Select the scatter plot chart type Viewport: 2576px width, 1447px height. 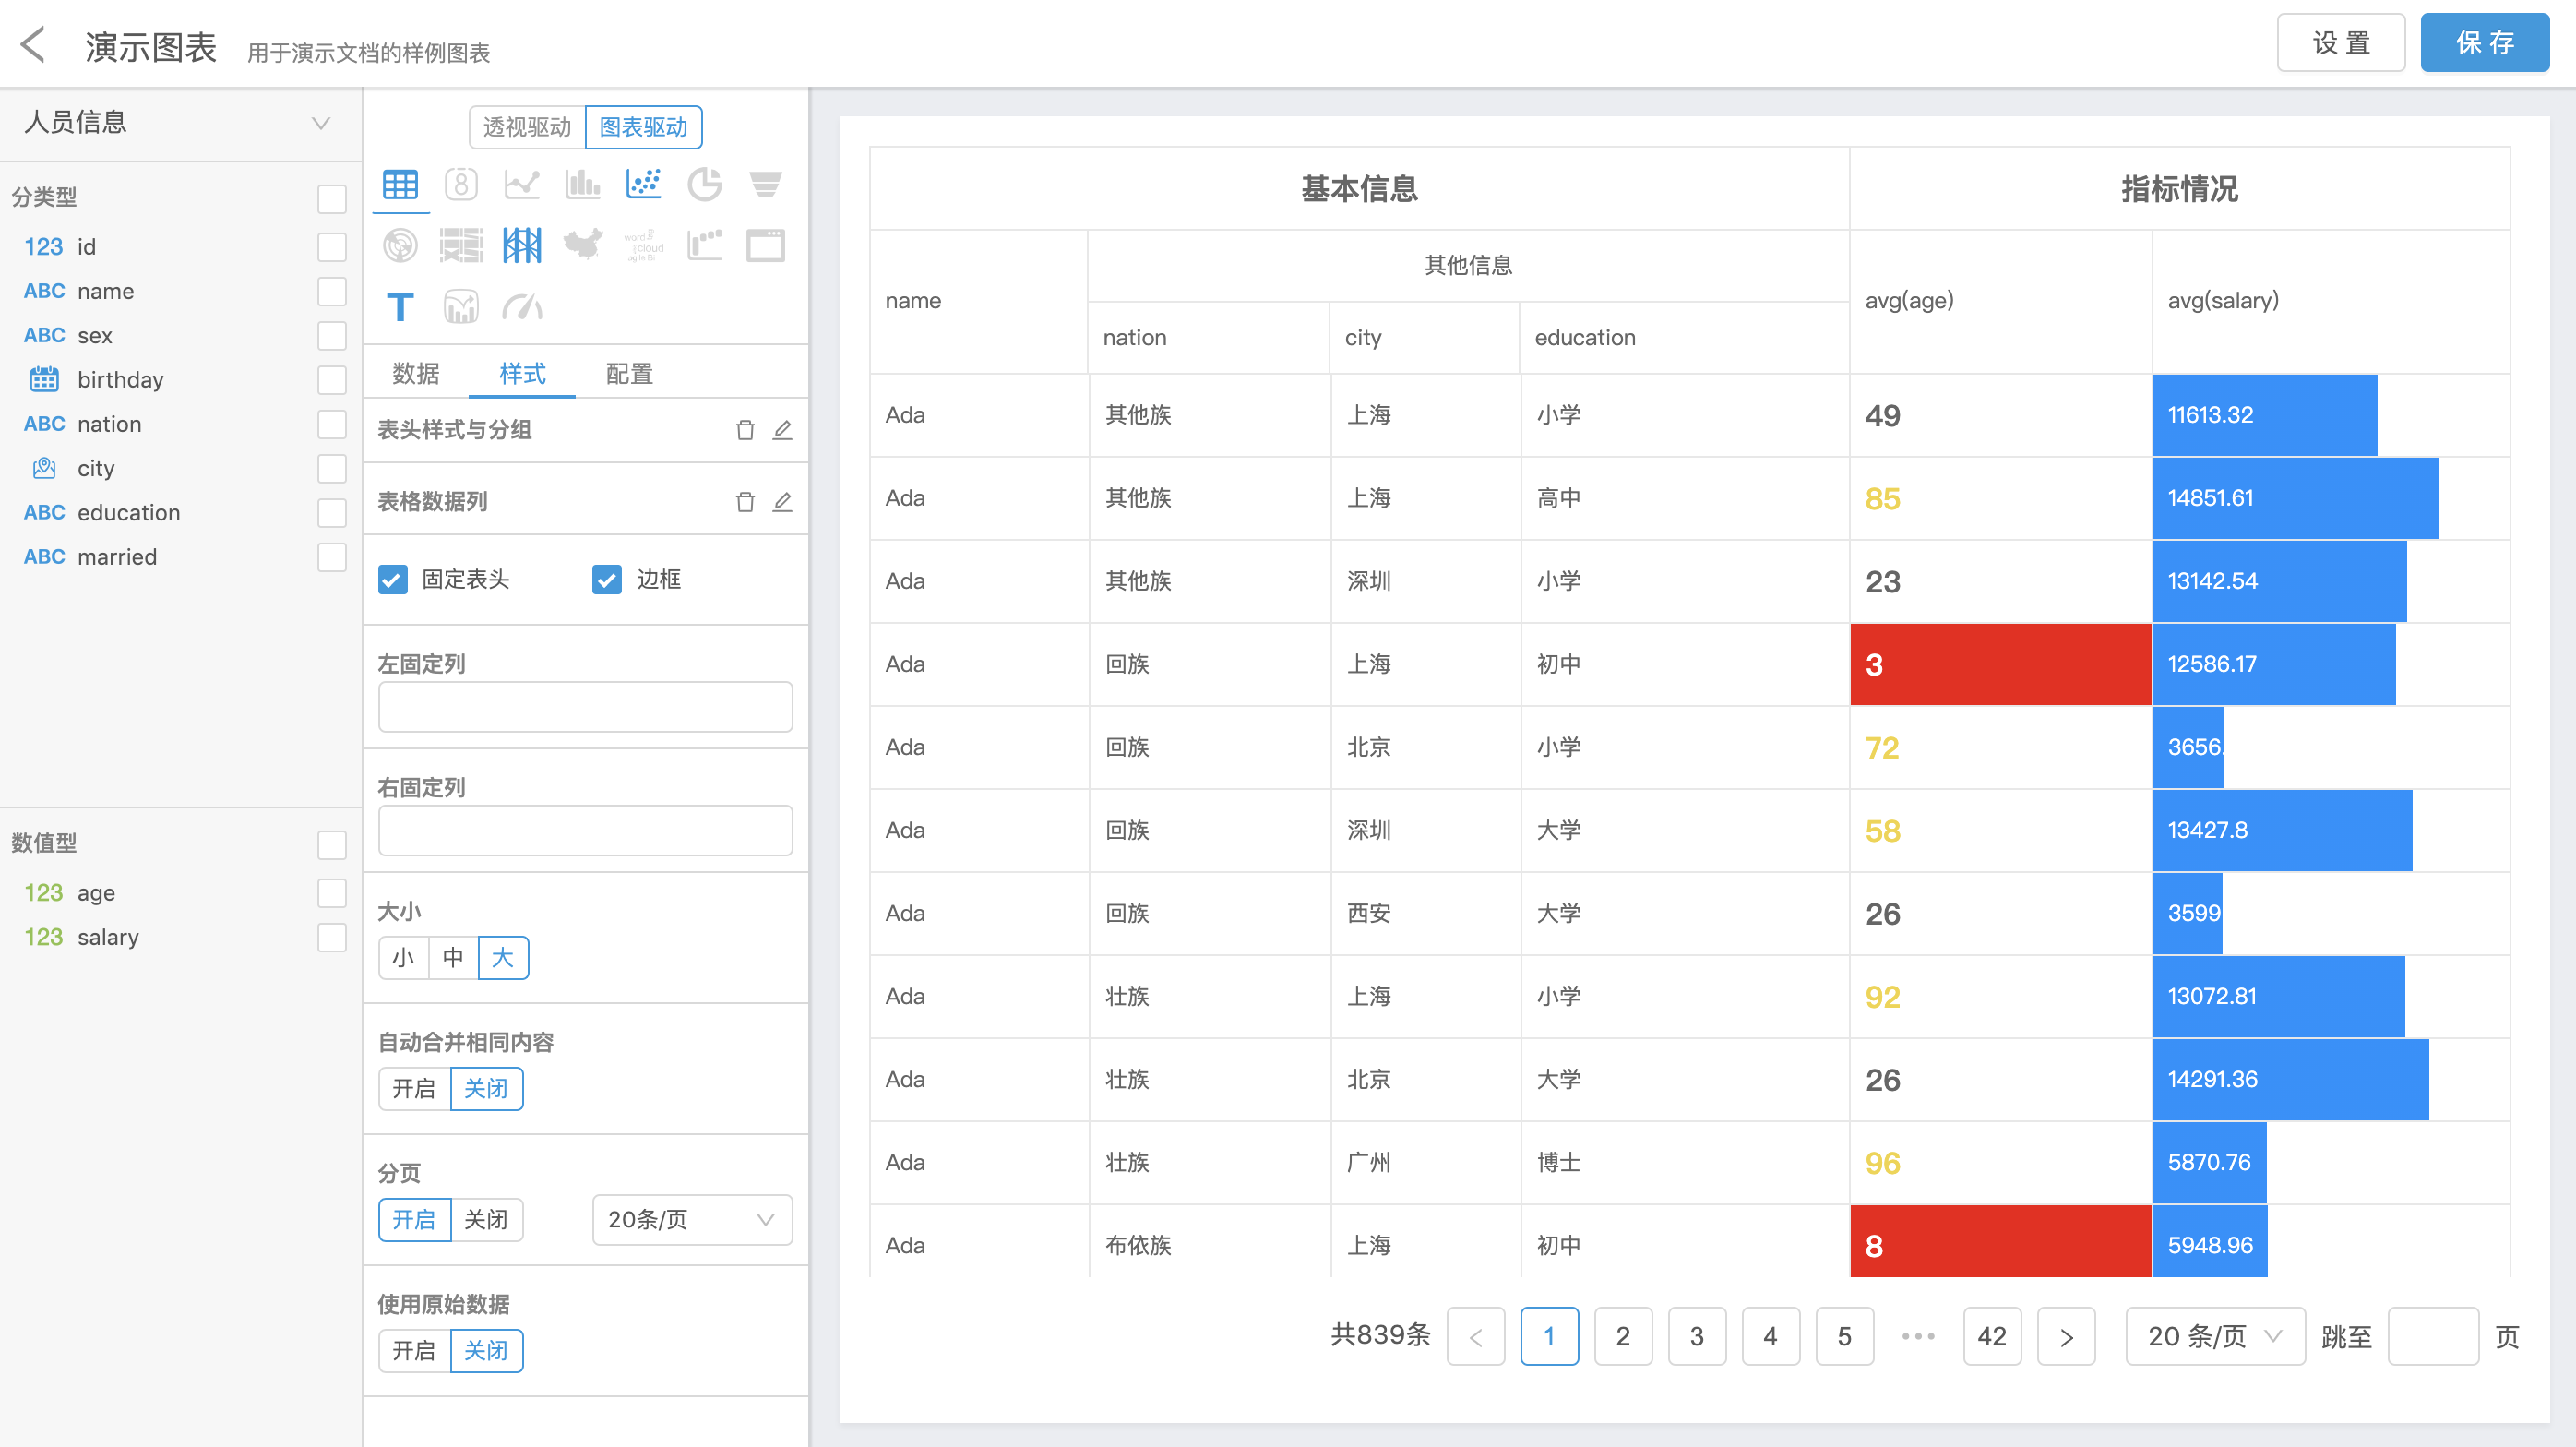pyautogui.click(x=643, y=184)
